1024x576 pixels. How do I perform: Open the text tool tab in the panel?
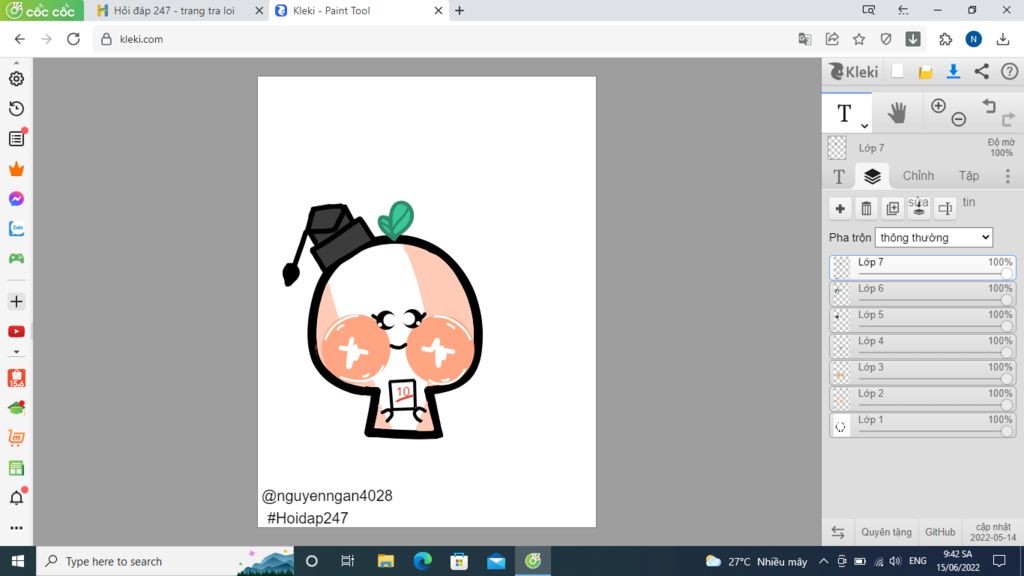(839, 176)
